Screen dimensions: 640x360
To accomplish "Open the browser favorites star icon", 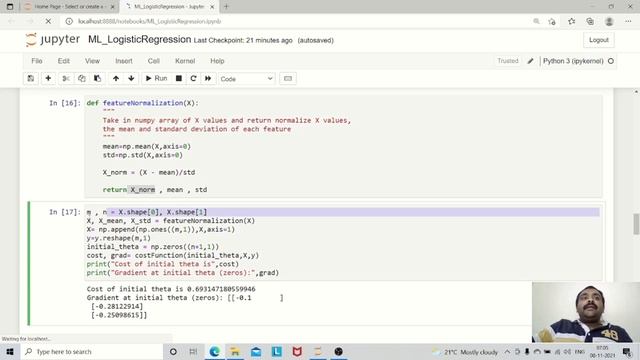I will [x=571, y=21].
